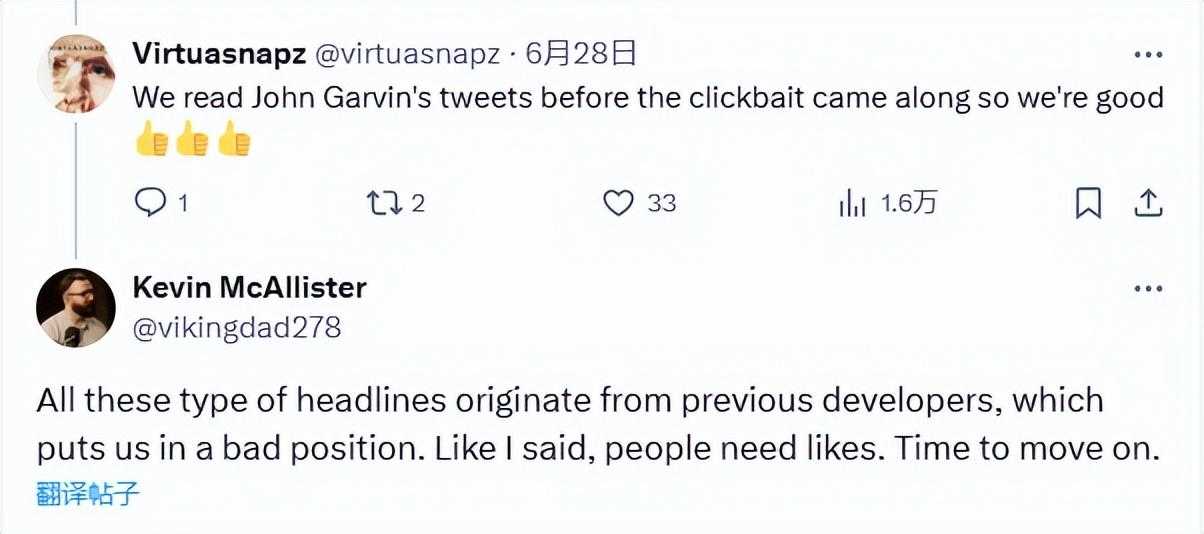Screen dimensions: 1204x534
Task: Open the 6月28日 tweet timestamp
Action: [x=582, y=54]
